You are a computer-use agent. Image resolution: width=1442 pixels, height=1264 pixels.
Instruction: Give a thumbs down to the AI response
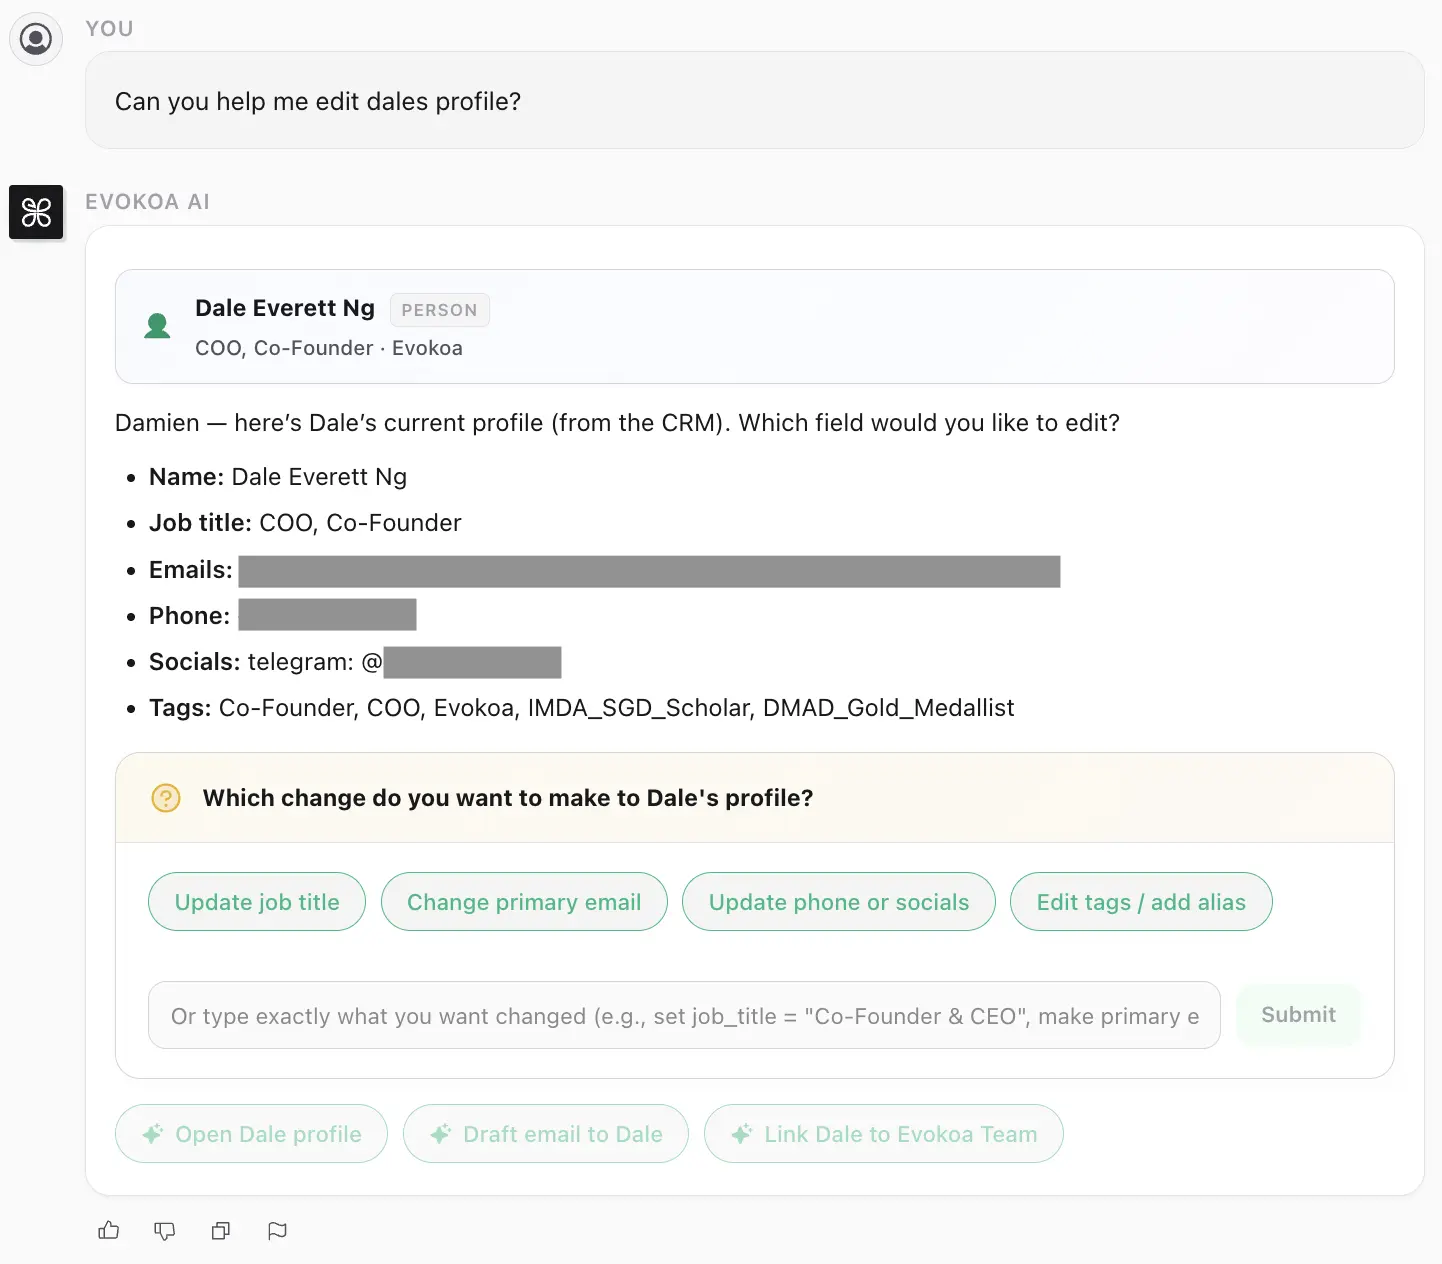164,1230
